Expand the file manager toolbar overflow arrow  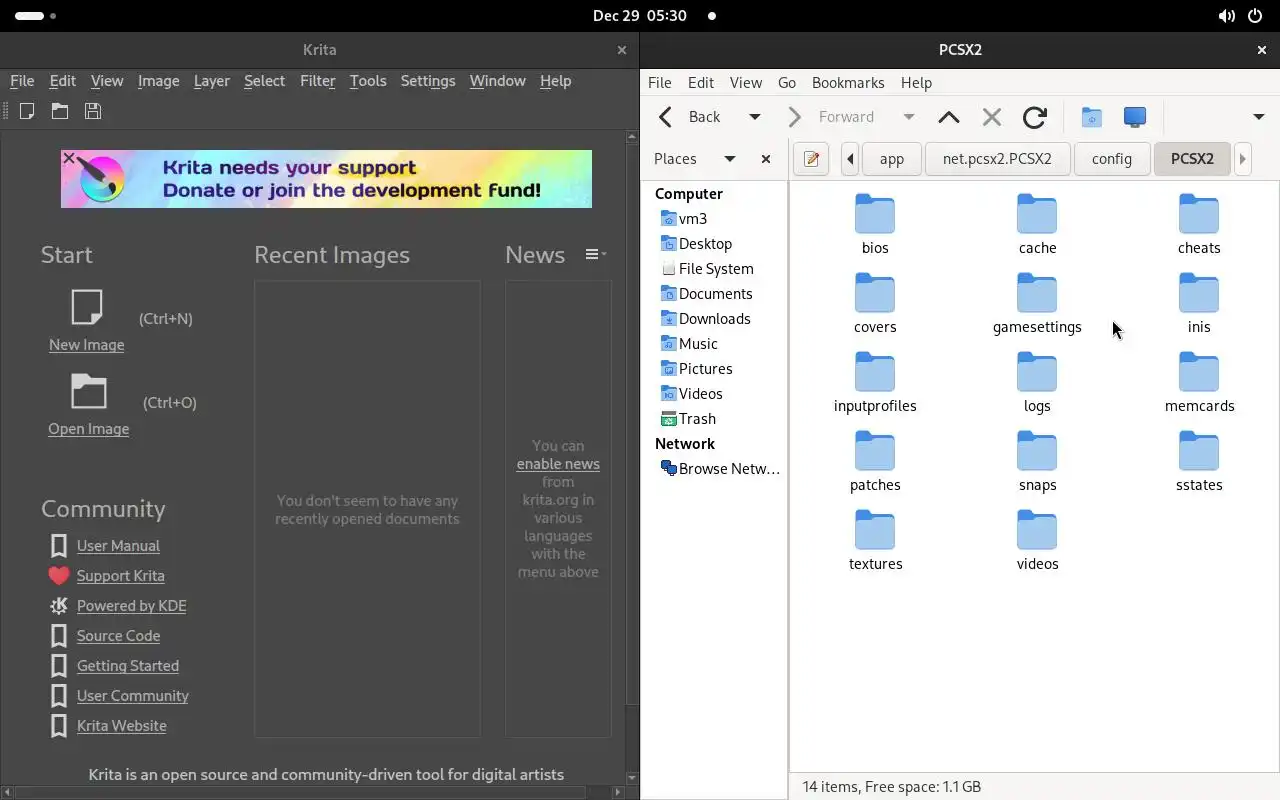tap(1259, 117)
